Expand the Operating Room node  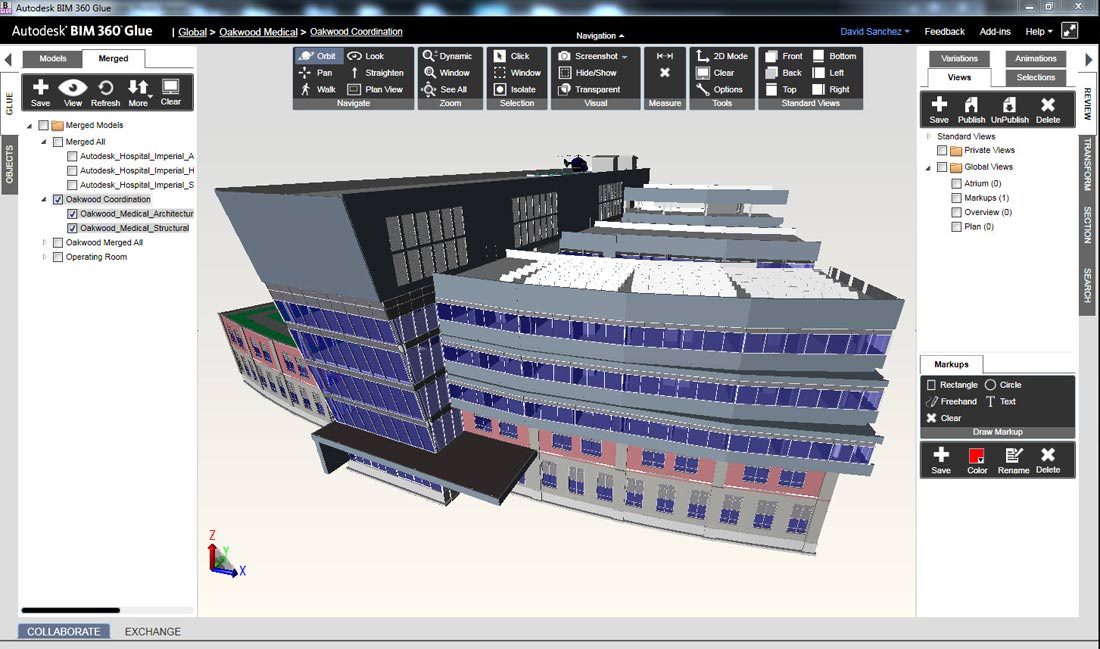(44, 257)
